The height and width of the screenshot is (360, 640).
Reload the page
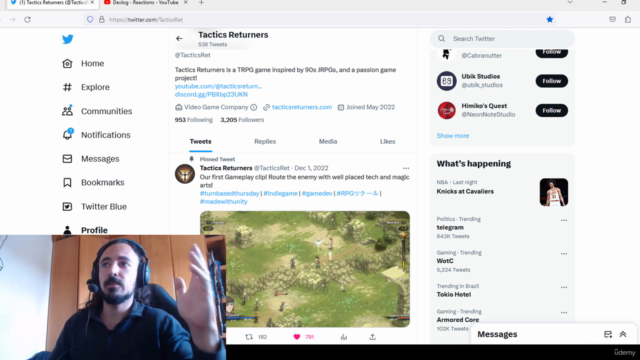[27, 20]
